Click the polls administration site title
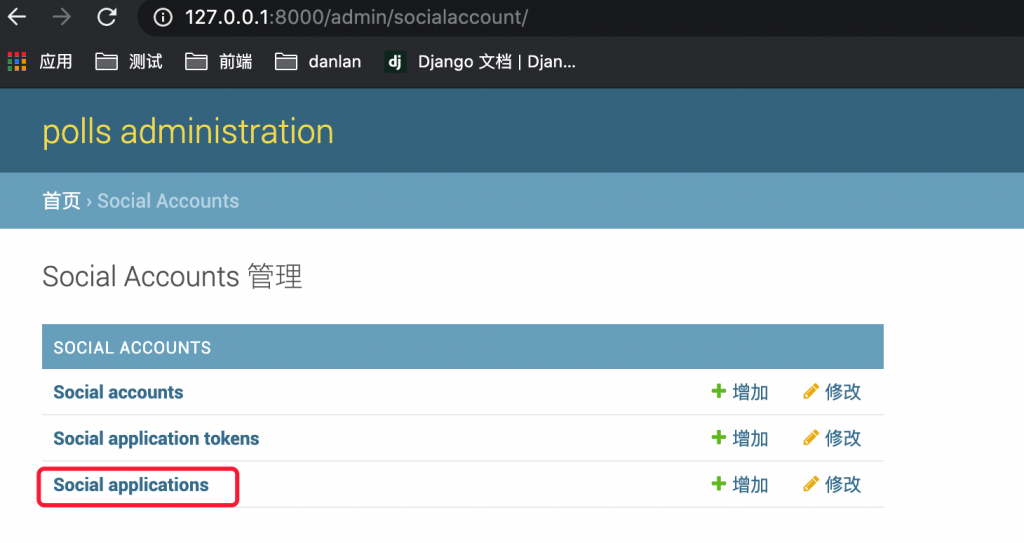The image size is (1024, 543). pos(188,132)
